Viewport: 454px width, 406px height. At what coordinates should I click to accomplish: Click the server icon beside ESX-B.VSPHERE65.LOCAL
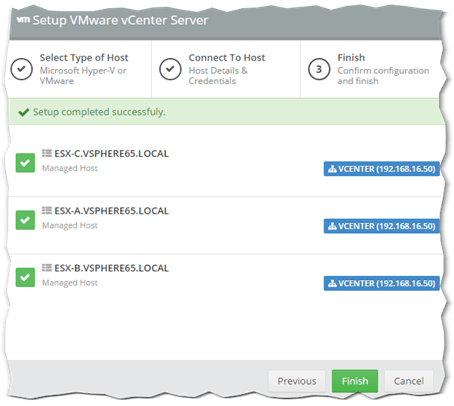tap(47, 267)
